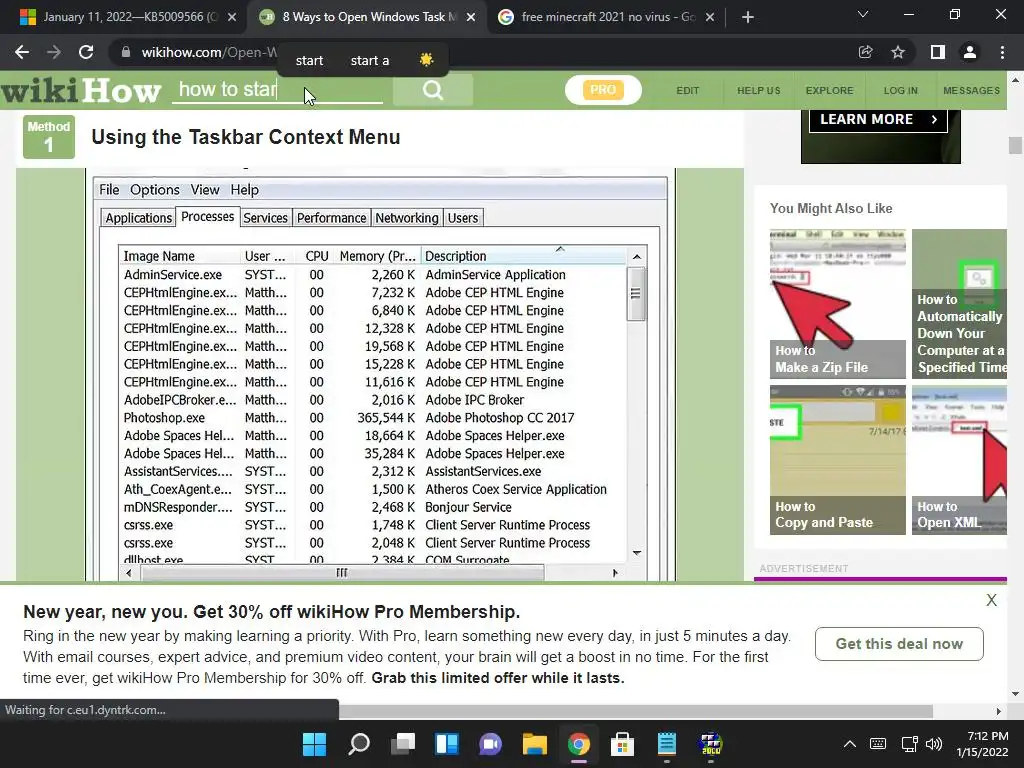Open the Windows Start menu

tap(314, 744)
